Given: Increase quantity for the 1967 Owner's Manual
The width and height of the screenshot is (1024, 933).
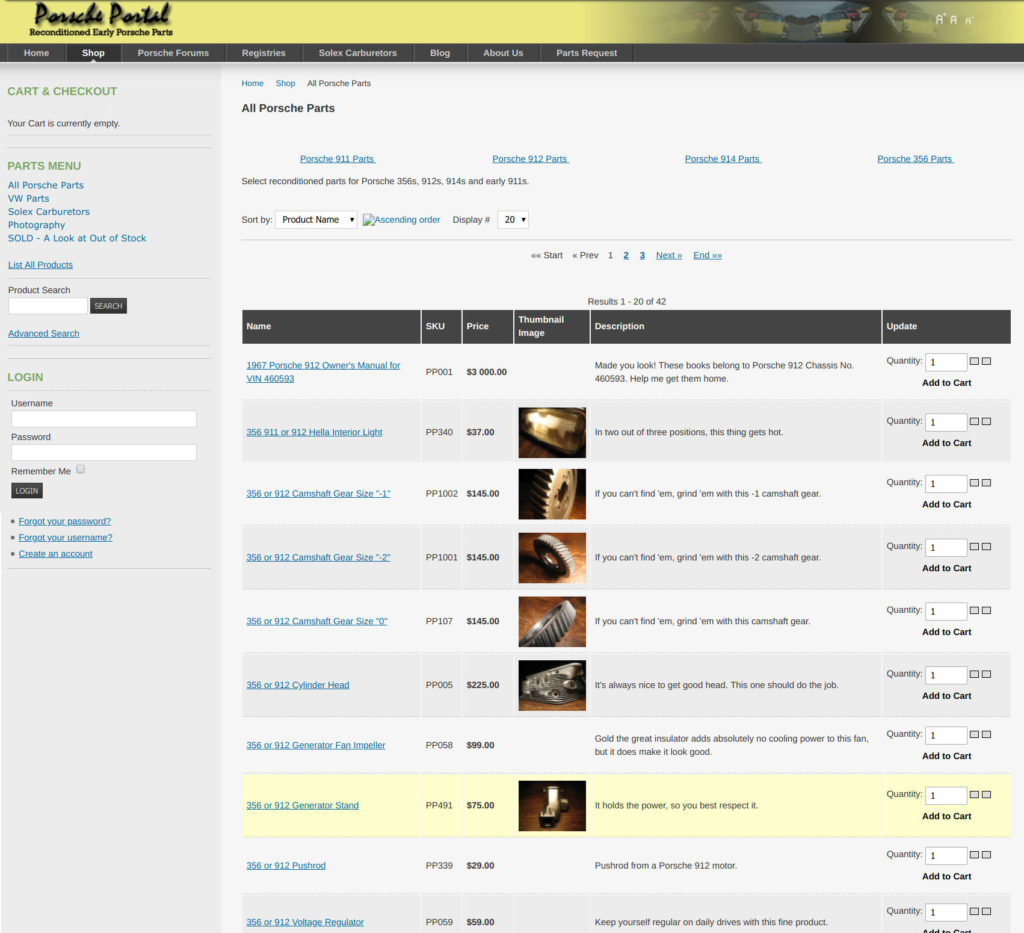Looking at the screenshot, I should tap(974, 361).
